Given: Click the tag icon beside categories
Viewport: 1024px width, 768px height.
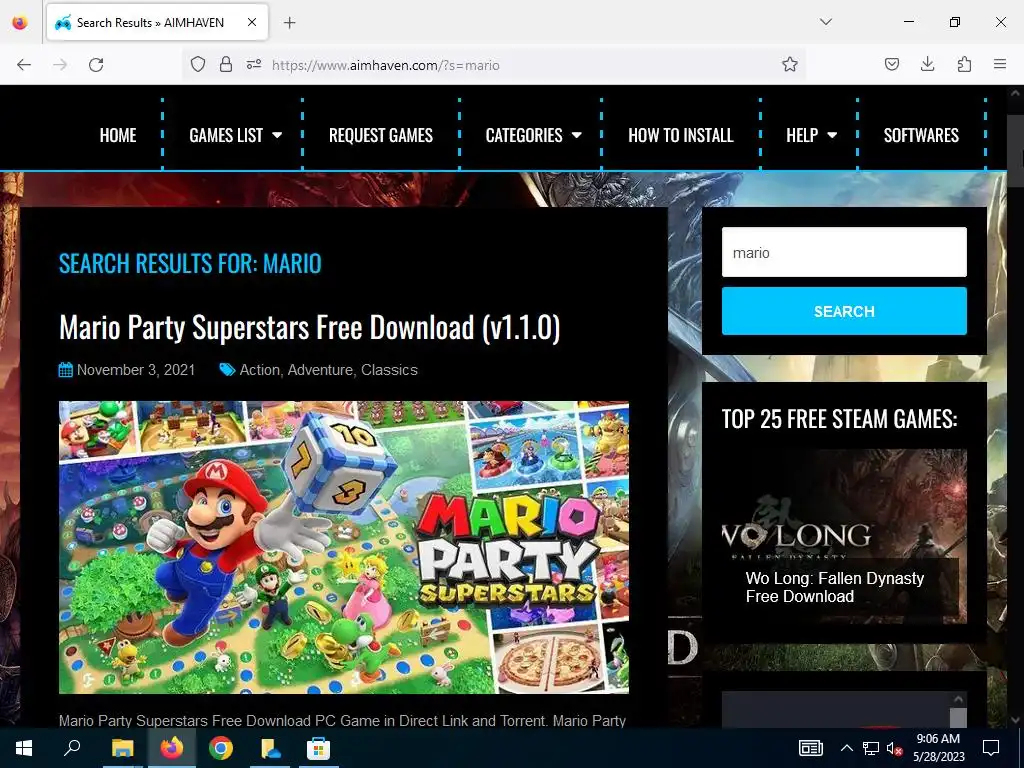Looking at the screenshot, I should pyautogui.click(x=227, y=370).
